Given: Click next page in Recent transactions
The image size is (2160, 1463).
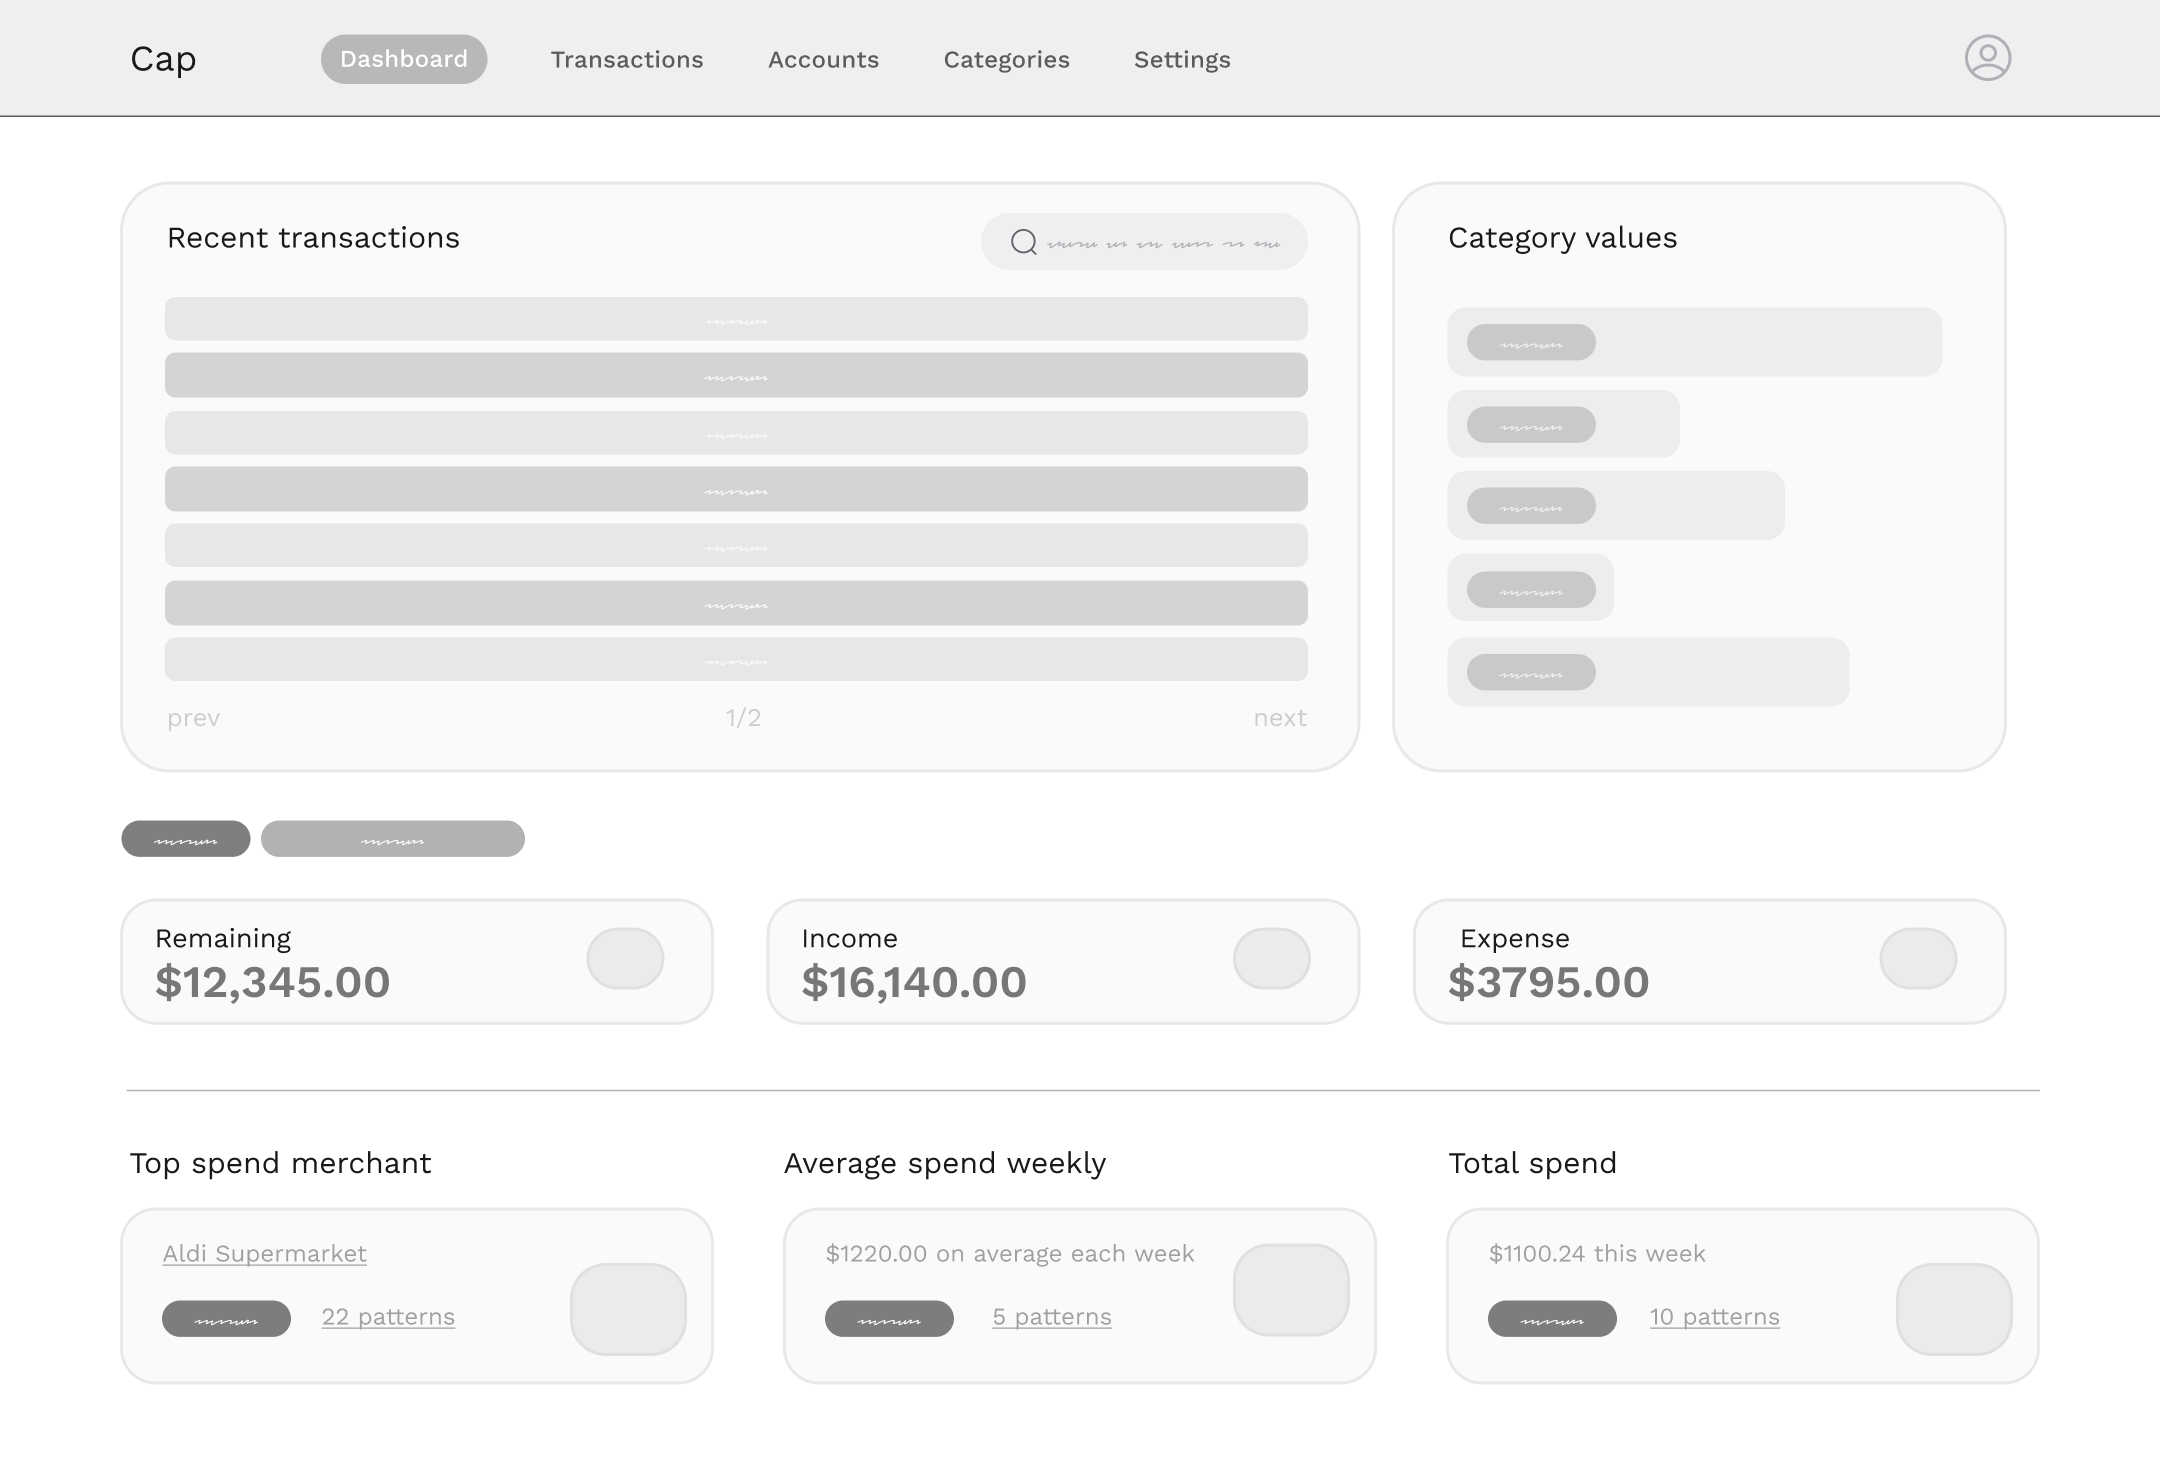Looking at the screenshot, I should coord(1280,717).
